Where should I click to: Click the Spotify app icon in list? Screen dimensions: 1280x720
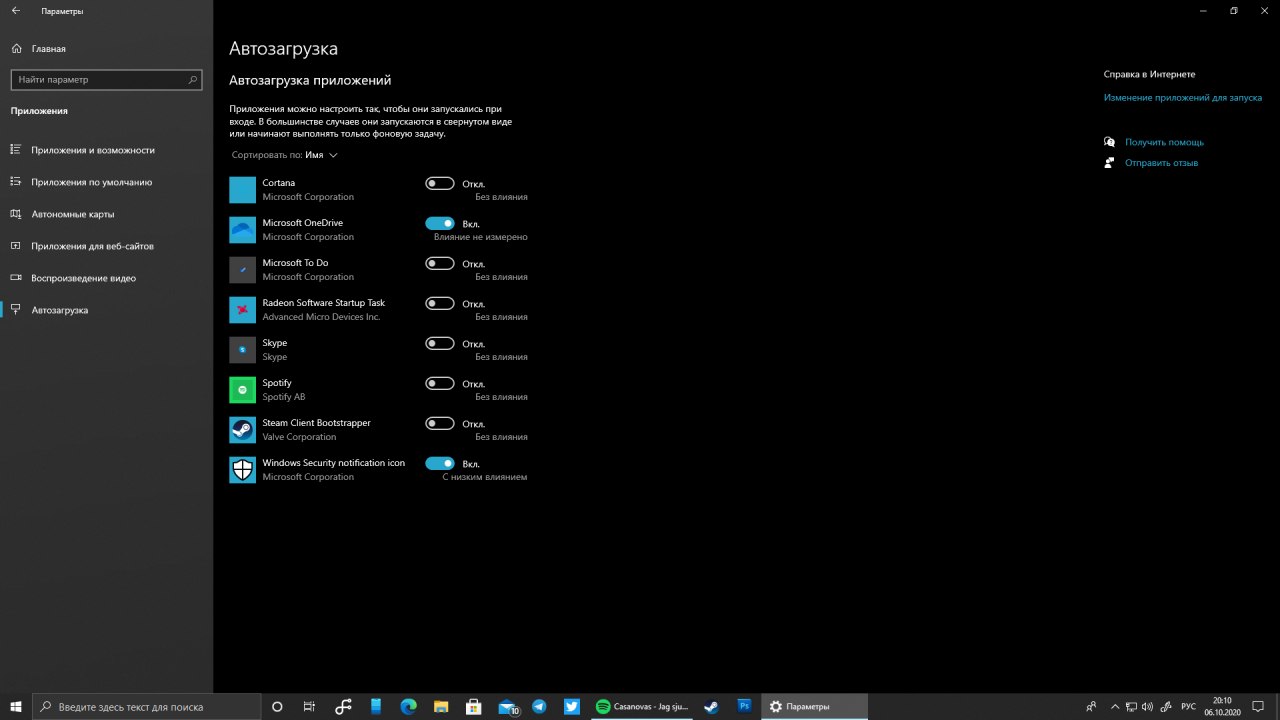coord(242,390)
